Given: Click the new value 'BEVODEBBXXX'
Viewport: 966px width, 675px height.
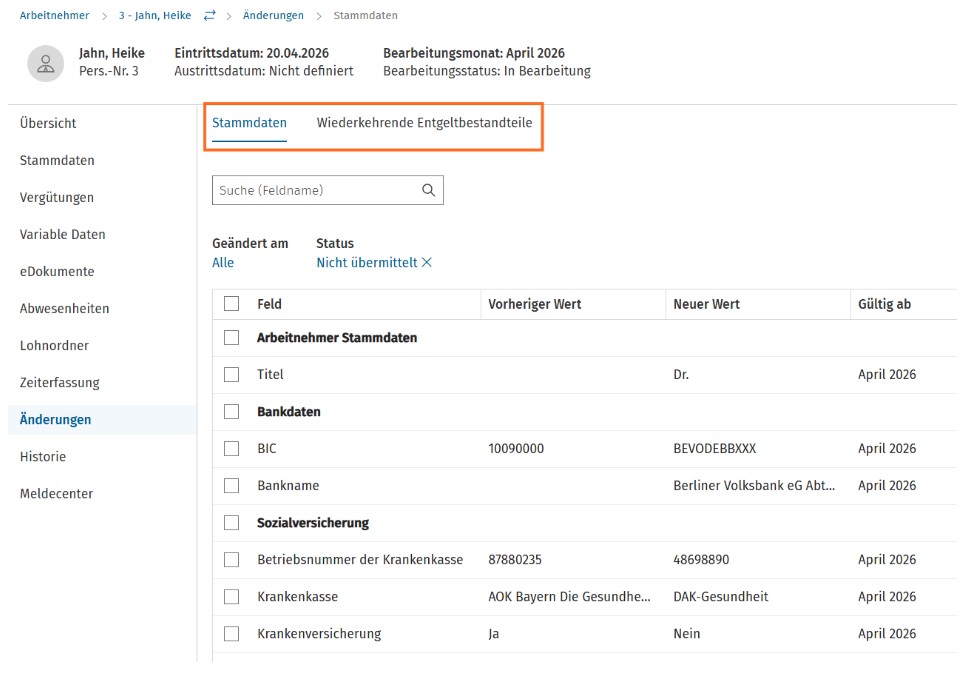Looking at the screenshot, I should (715, 448).
